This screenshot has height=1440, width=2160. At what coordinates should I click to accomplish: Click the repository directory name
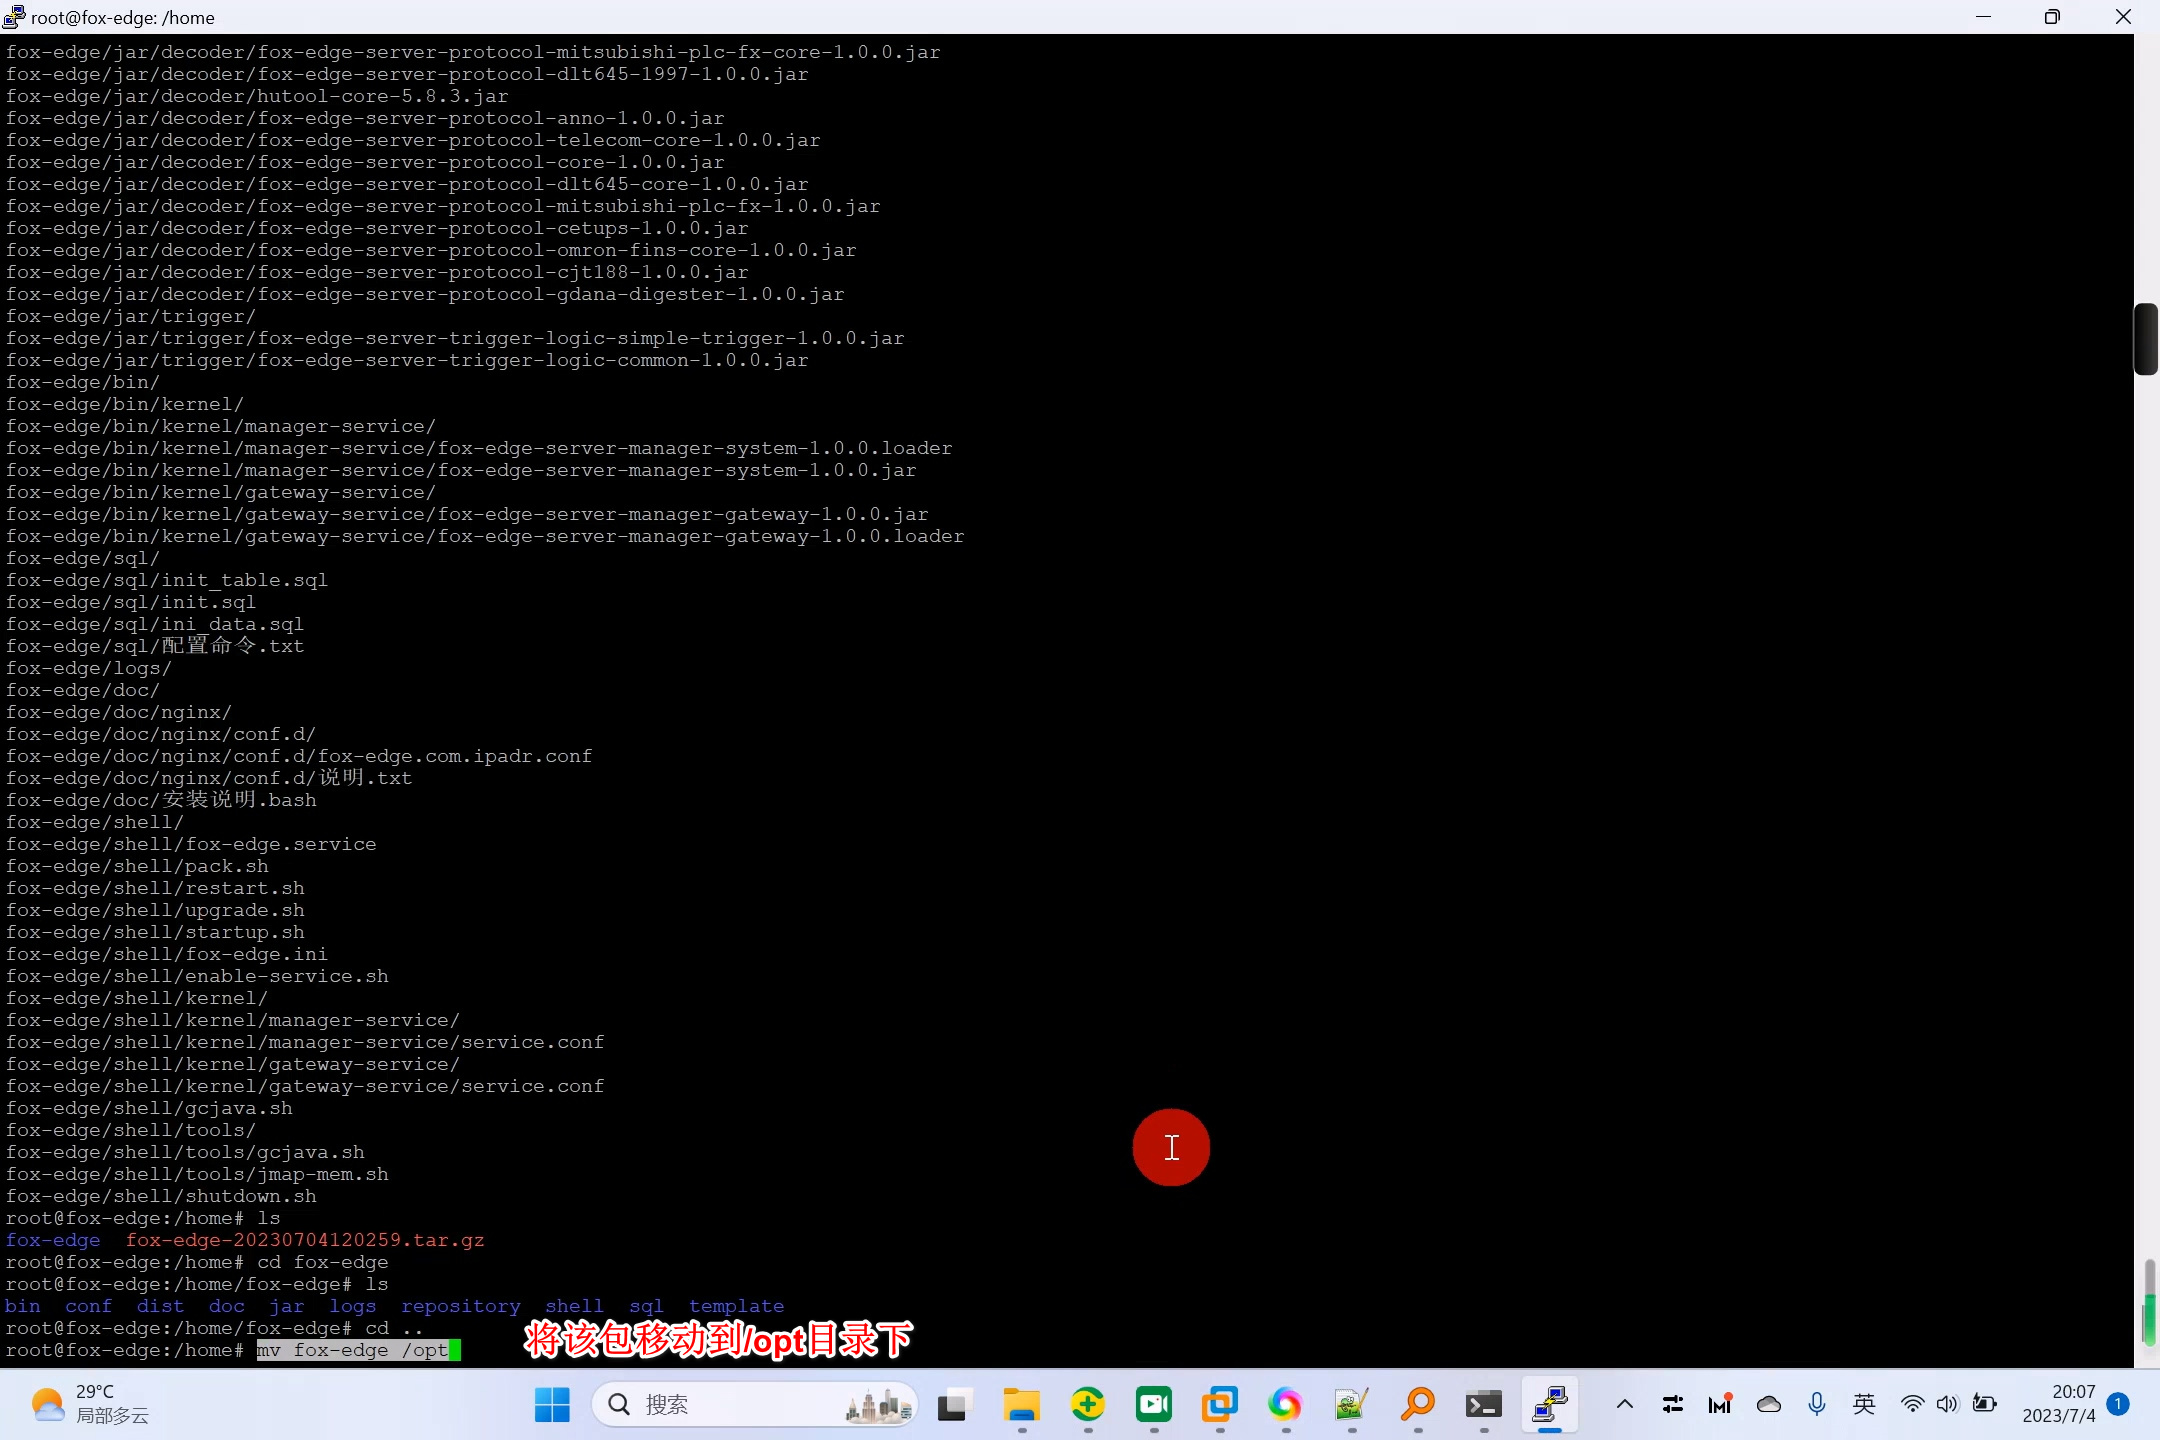point(461,1306)
